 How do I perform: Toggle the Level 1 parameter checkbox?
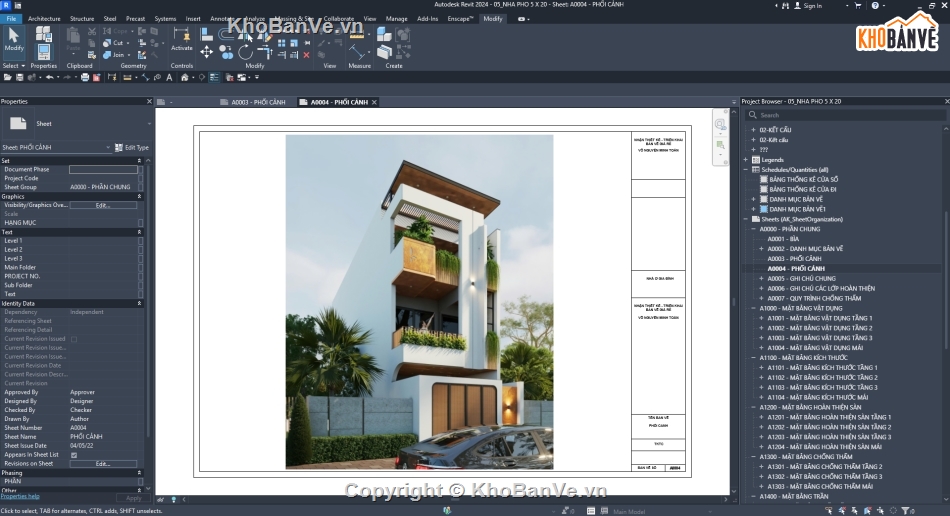[x=141, y=241]
